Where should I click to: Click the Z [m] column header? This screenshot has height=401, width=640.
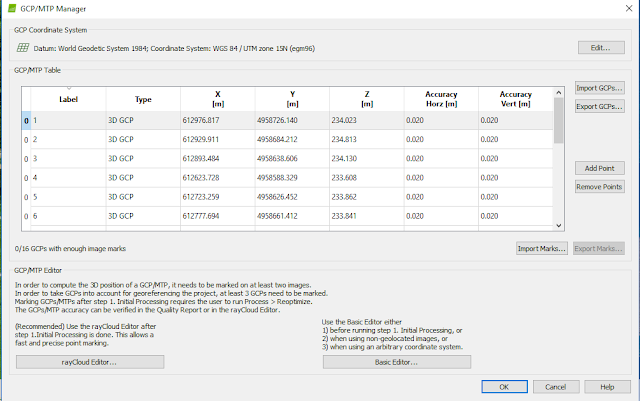[367, 99]
